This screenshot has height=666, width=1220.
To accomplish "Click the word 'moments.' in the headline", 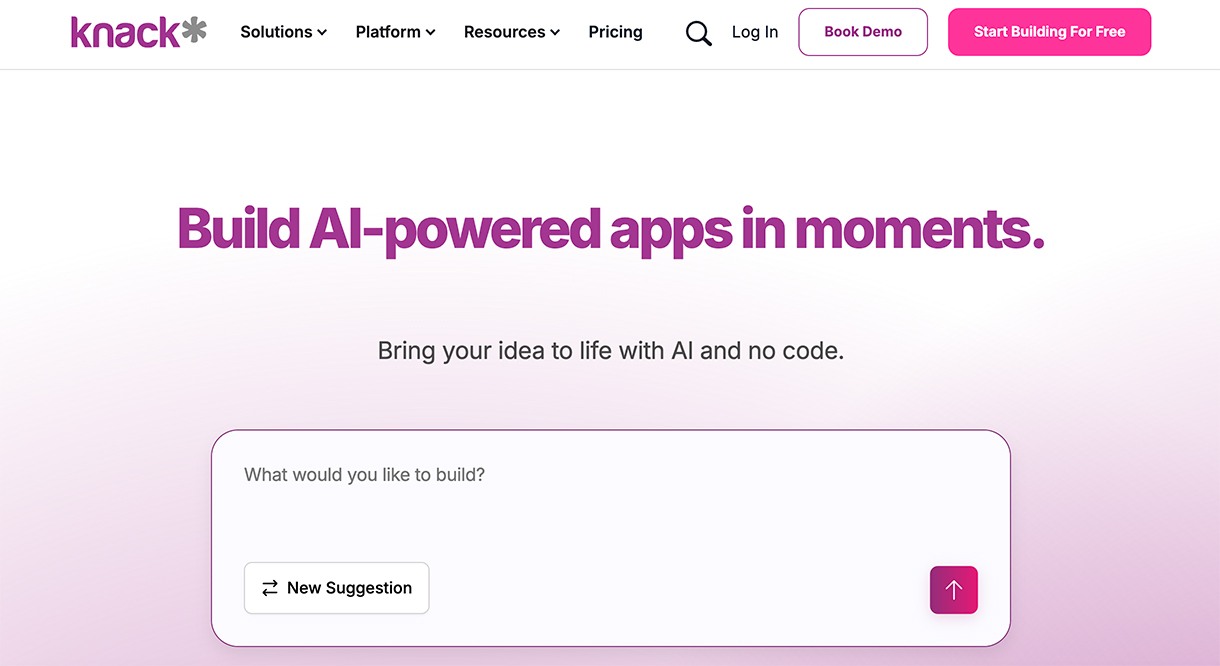I will pyautogui.click(x=919, y=229).
